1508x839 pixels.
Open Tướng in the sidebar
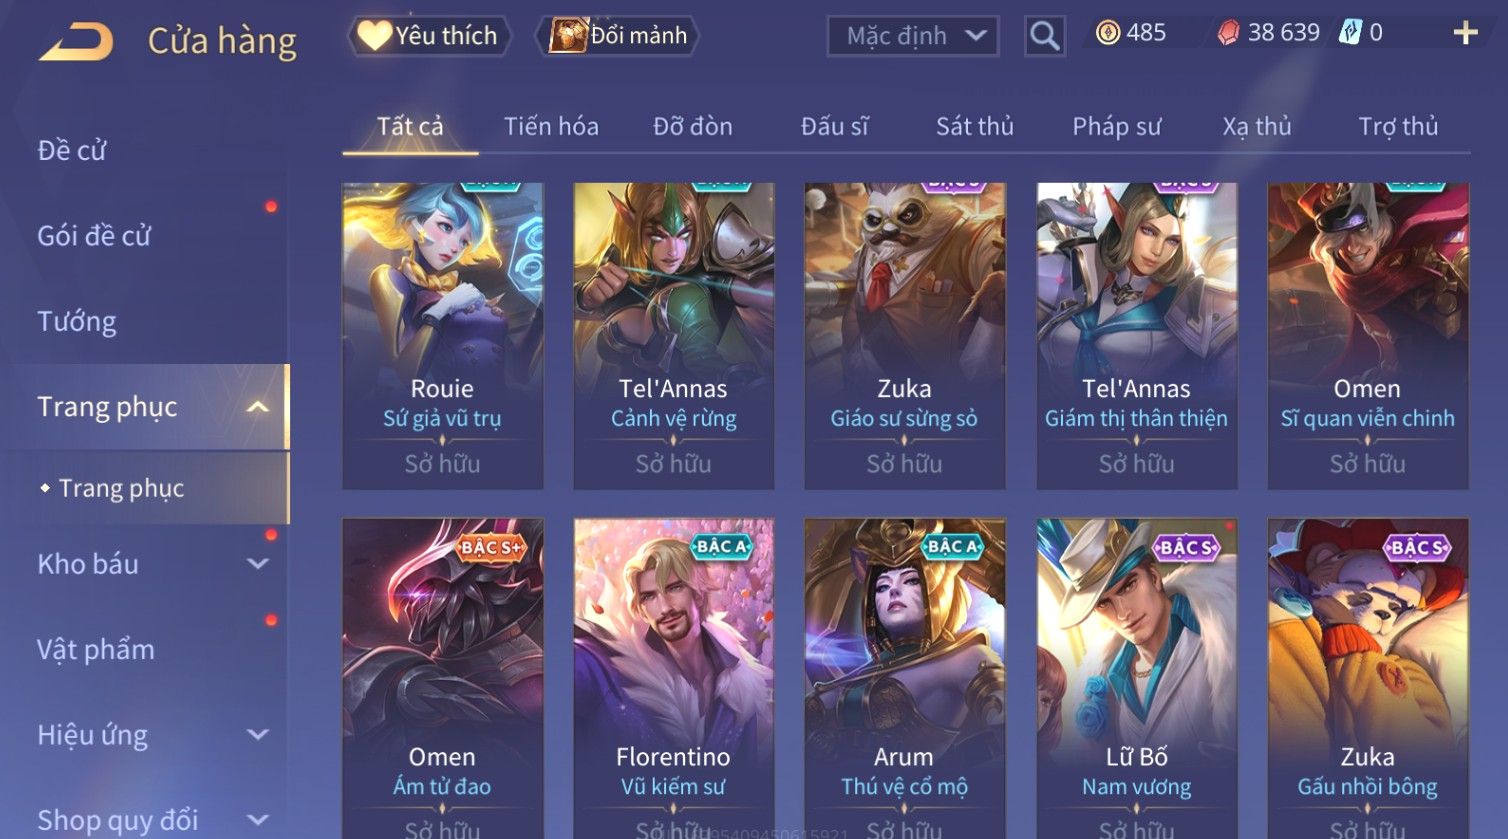(77, 322)
